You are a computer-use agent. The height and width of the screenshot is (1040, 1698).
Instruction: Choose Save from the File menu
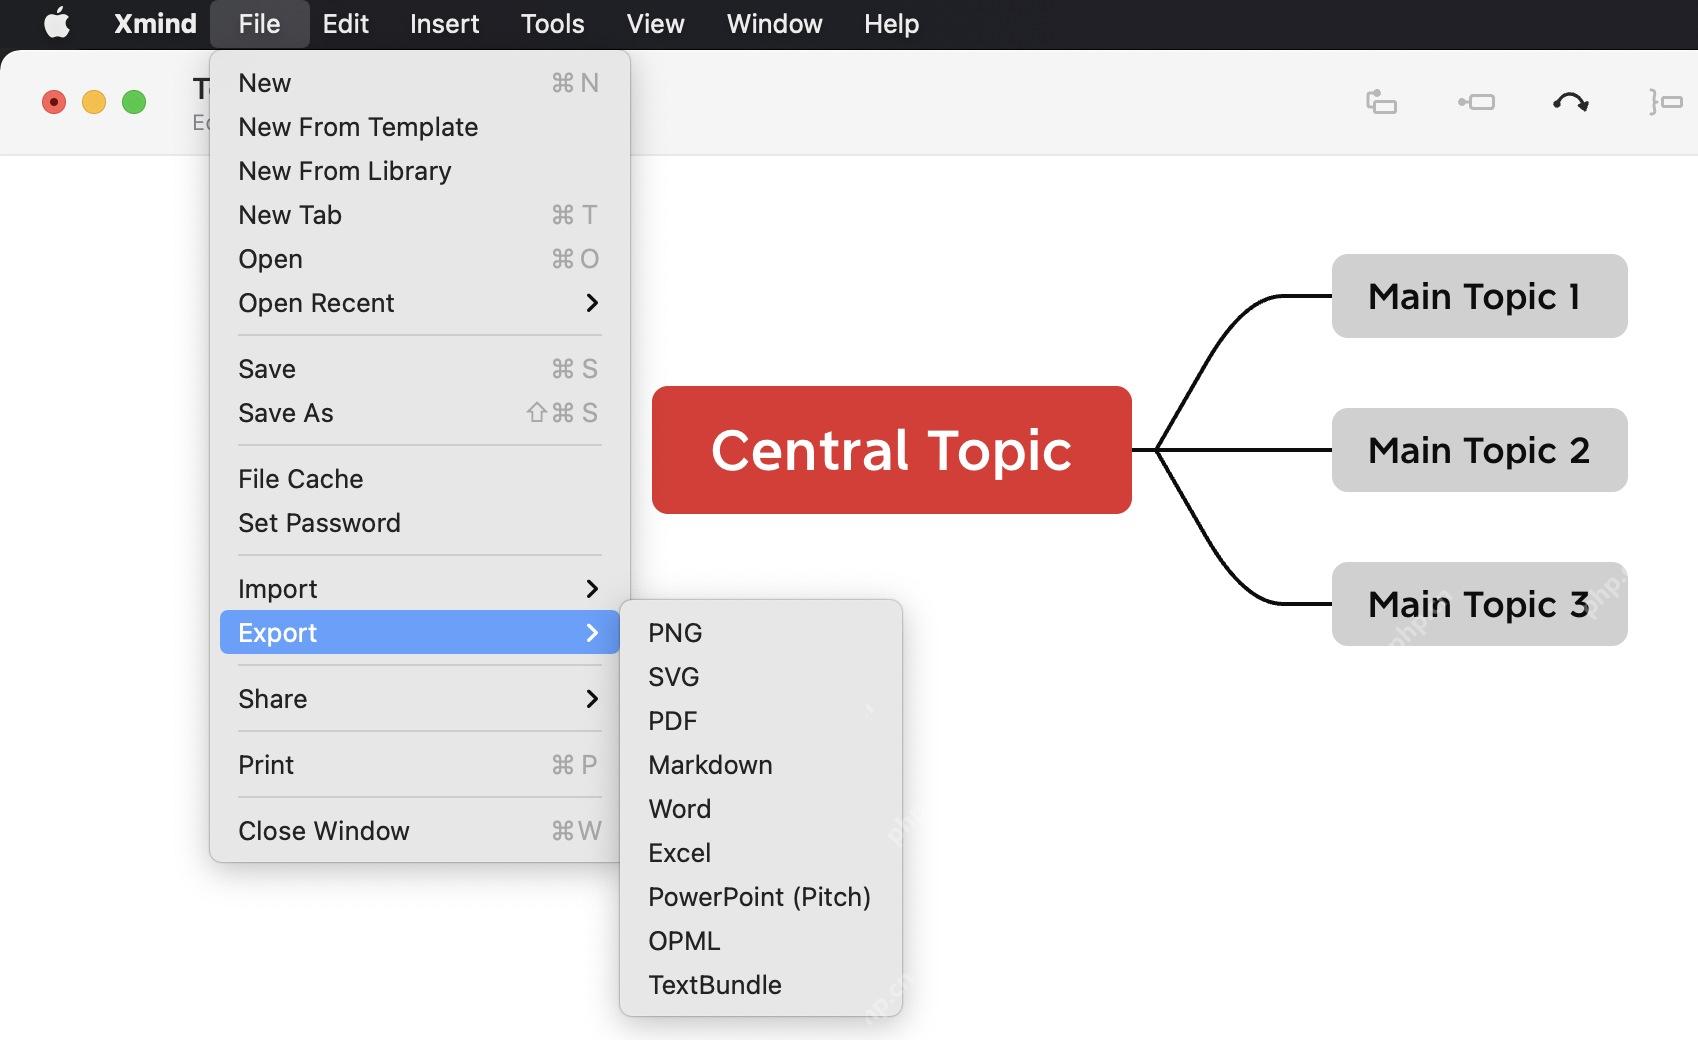420,369
